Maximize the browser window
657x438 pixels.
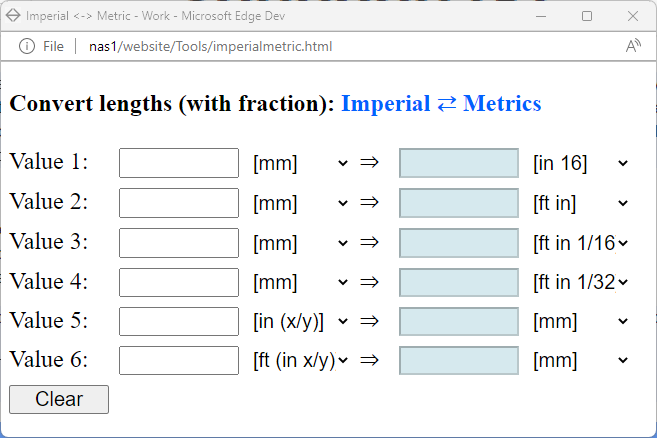(587, 16)
